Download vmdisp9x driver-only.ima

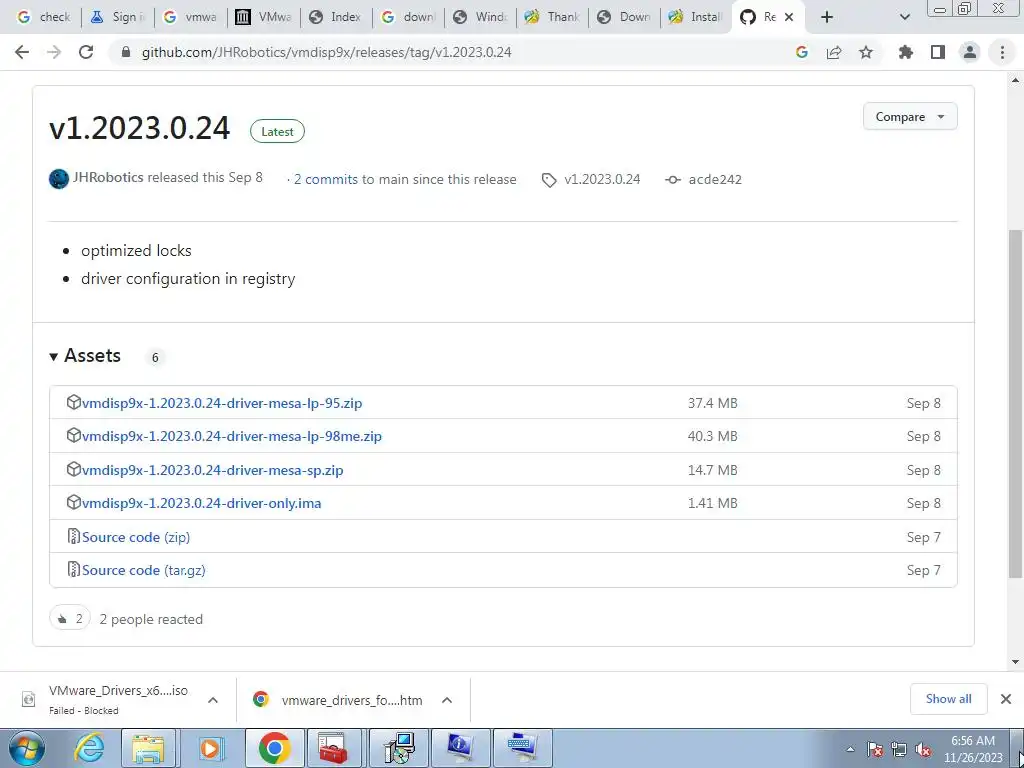point(201,504)
